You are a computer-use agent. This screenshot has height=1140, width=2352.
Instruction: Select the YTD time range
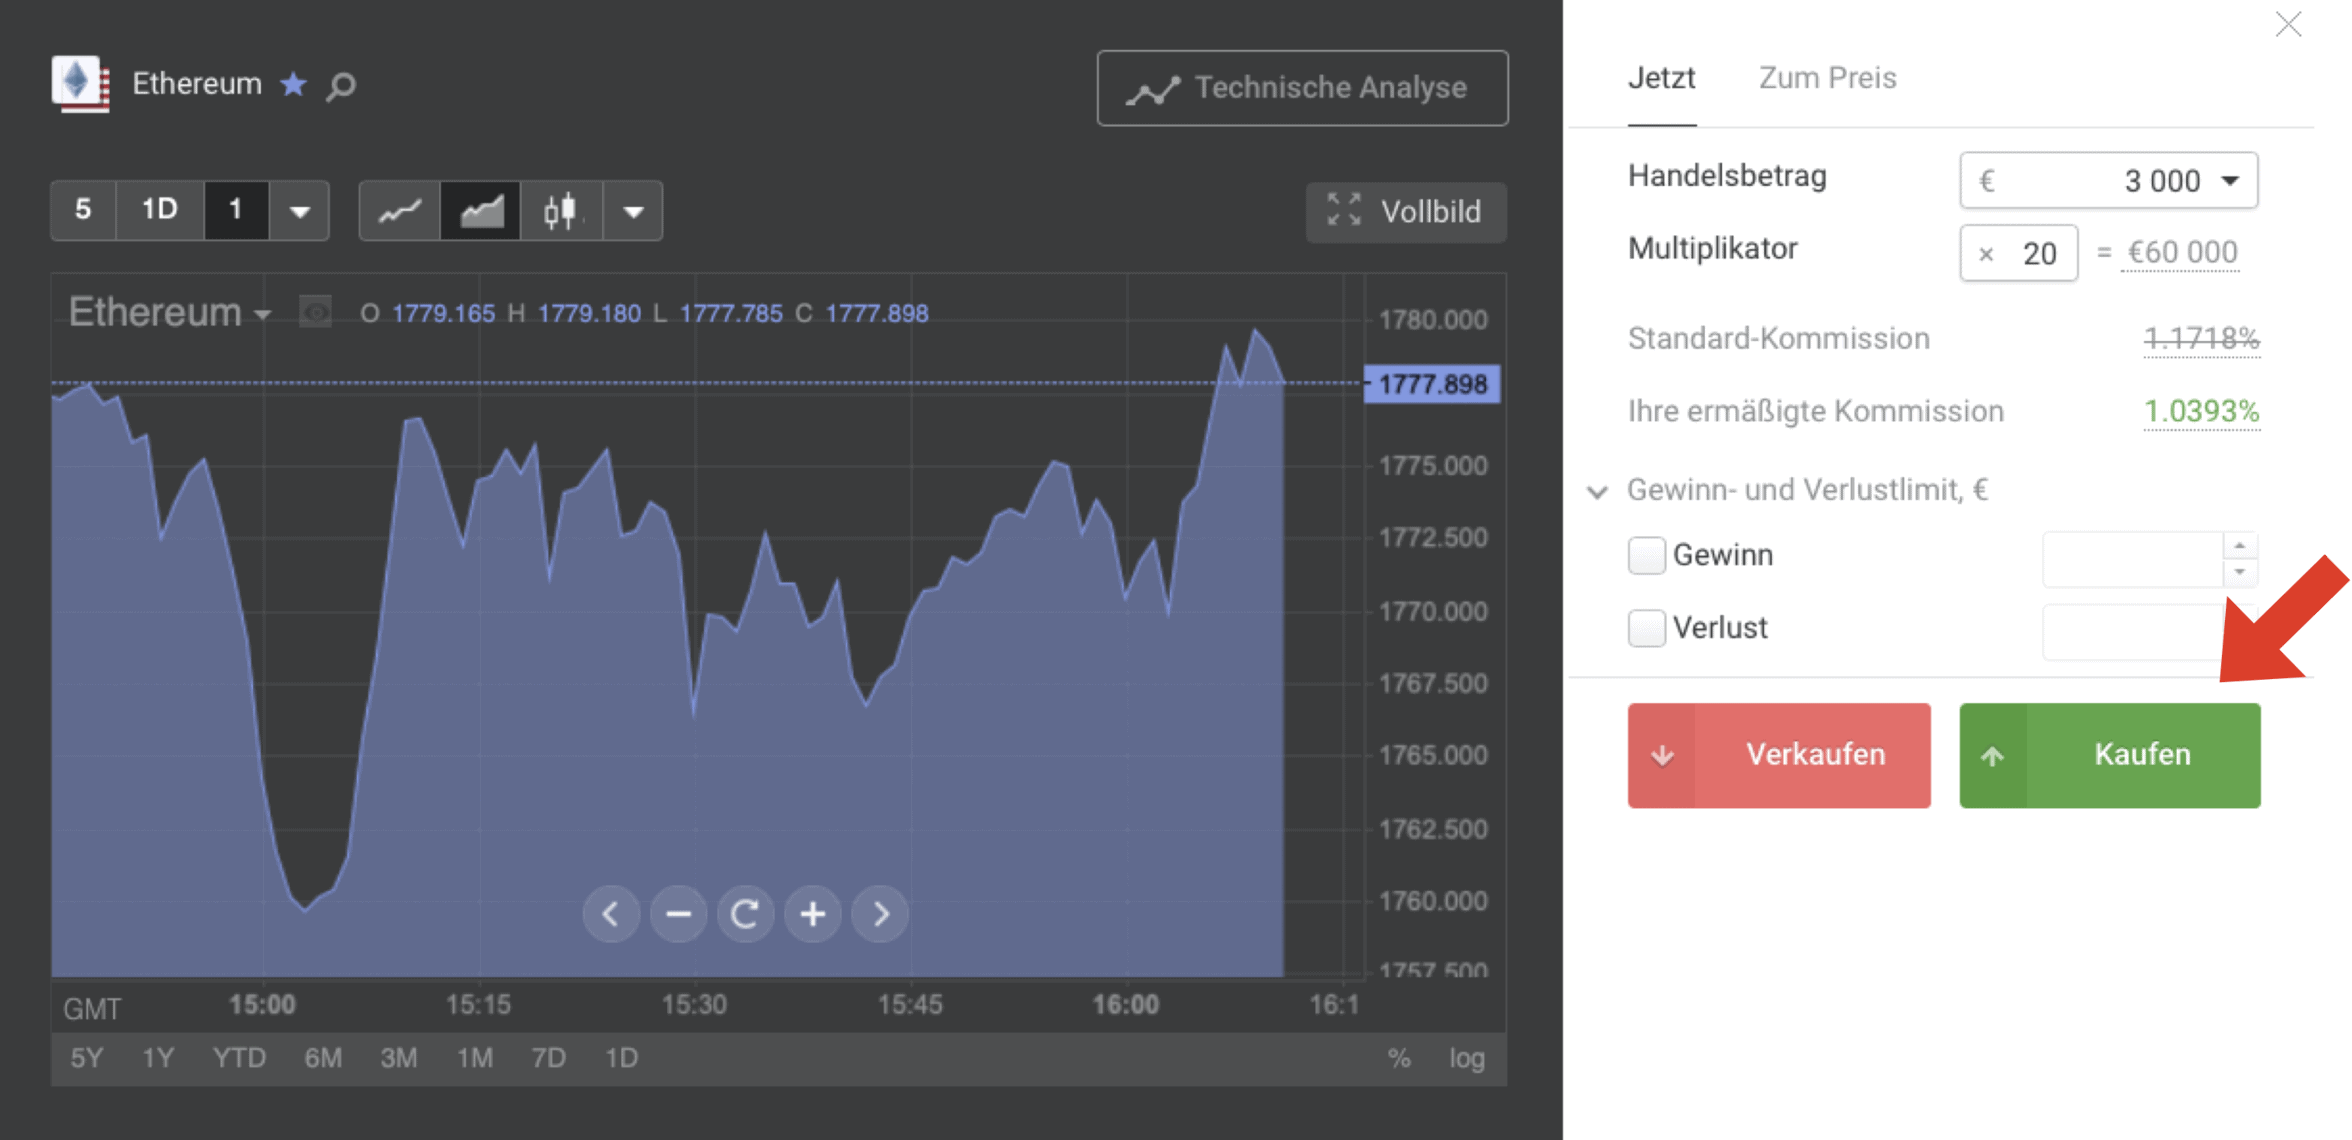click(239, 1058)
